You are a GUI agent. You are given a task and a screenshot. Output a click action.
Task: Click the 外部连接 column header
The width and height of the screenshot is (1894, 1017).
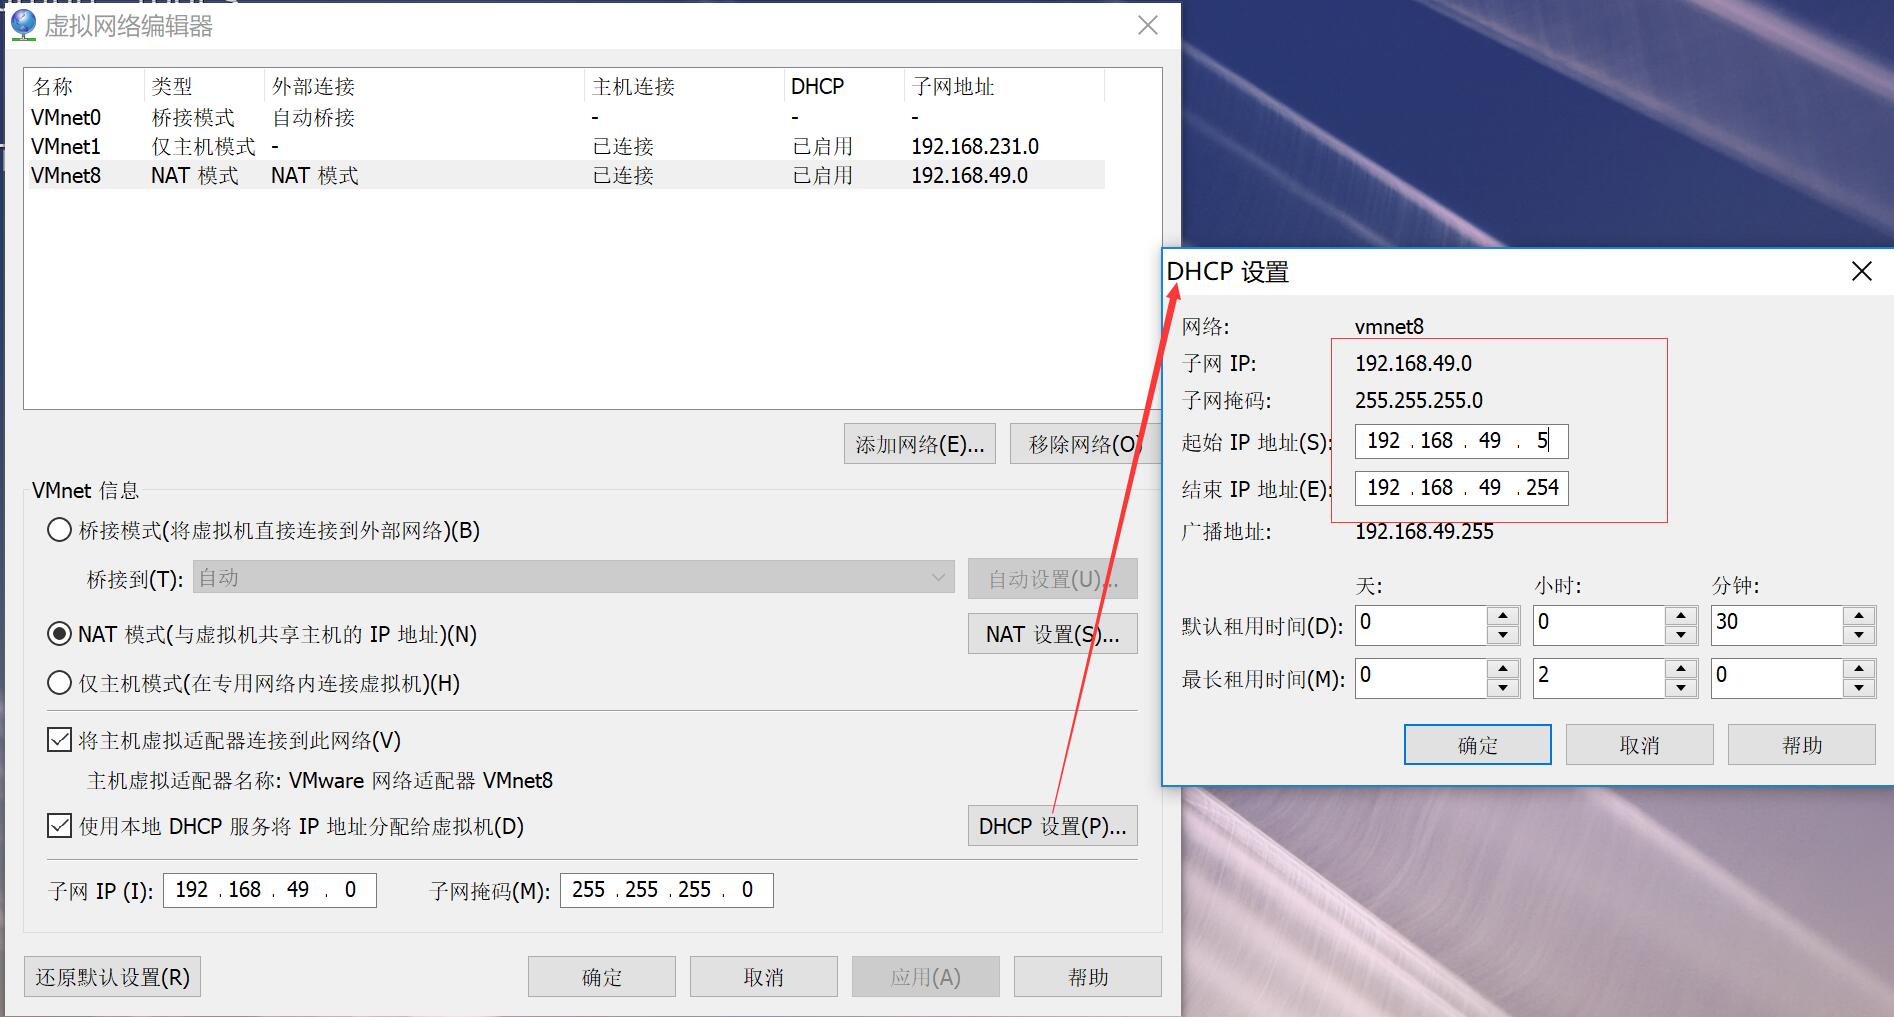tap(425, 86)
